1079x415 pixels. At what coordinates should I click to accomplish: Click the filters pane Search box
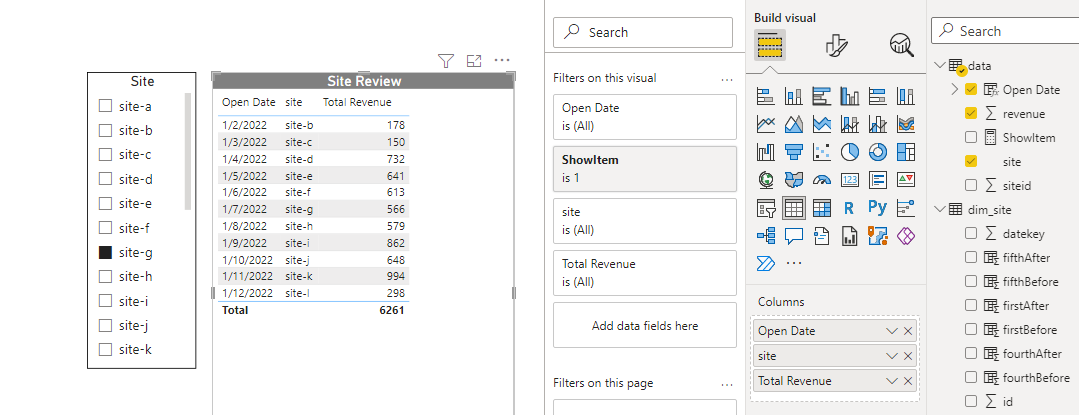click(644, 32)
